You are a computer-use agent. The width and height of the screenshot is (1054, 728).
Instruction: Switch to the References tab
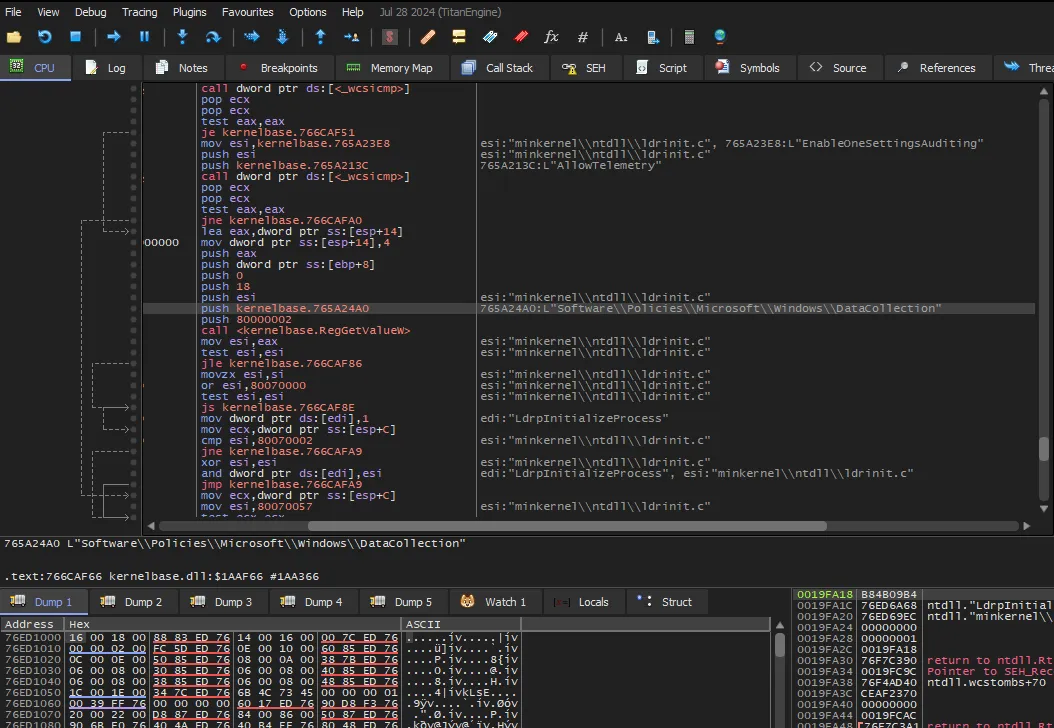click(936, 68)
